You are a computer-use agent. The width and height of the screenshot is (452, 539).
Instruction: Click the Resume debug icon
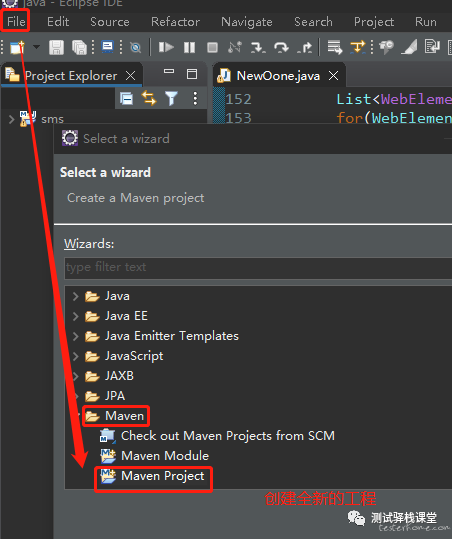click(166, 47)
